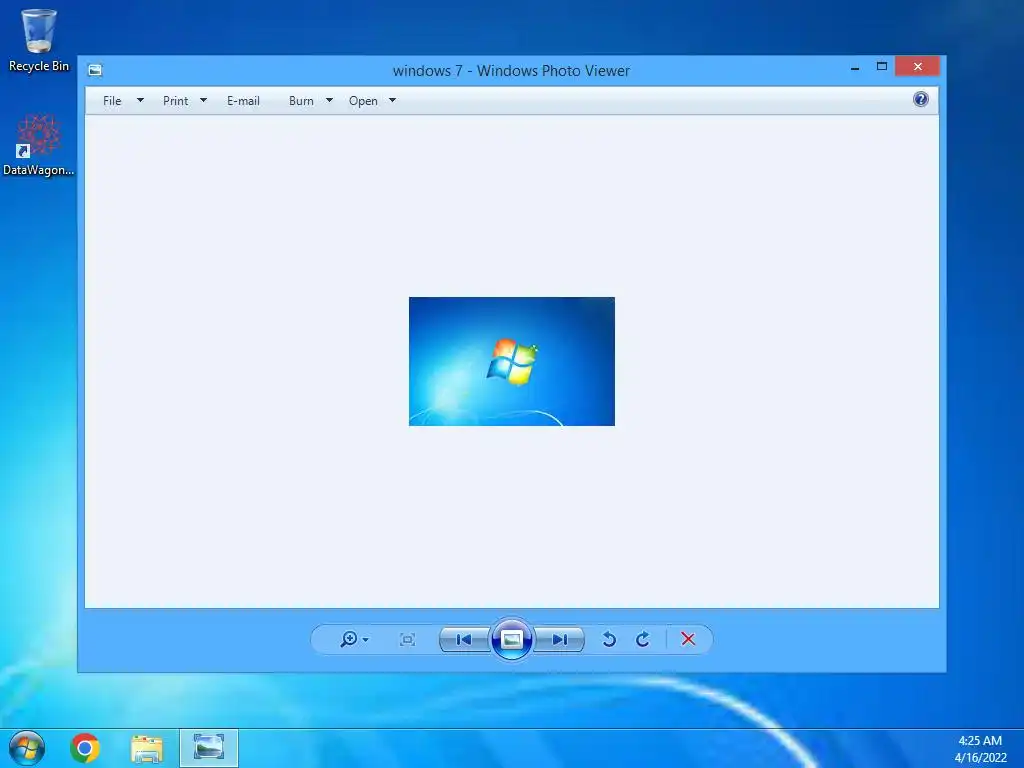Open the Windows Start menu orb
This screenshot has height=768, width=1024.
[27, 748]
